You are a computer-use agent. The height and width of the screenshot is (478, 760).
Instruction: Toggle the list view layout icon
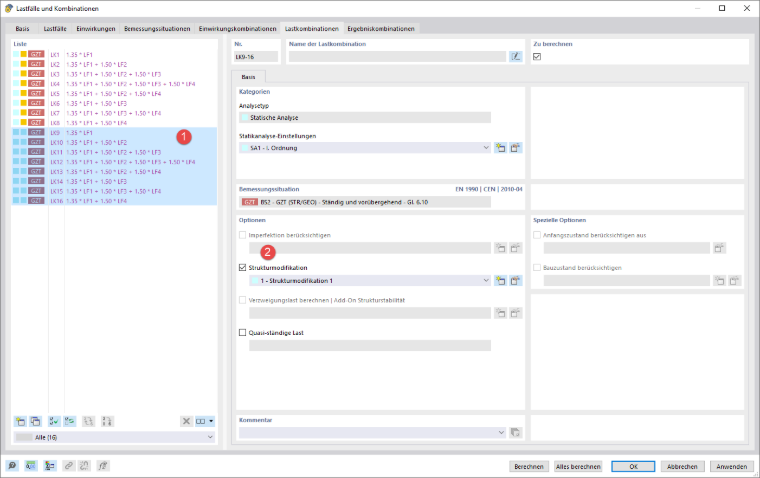pos(201,421)
